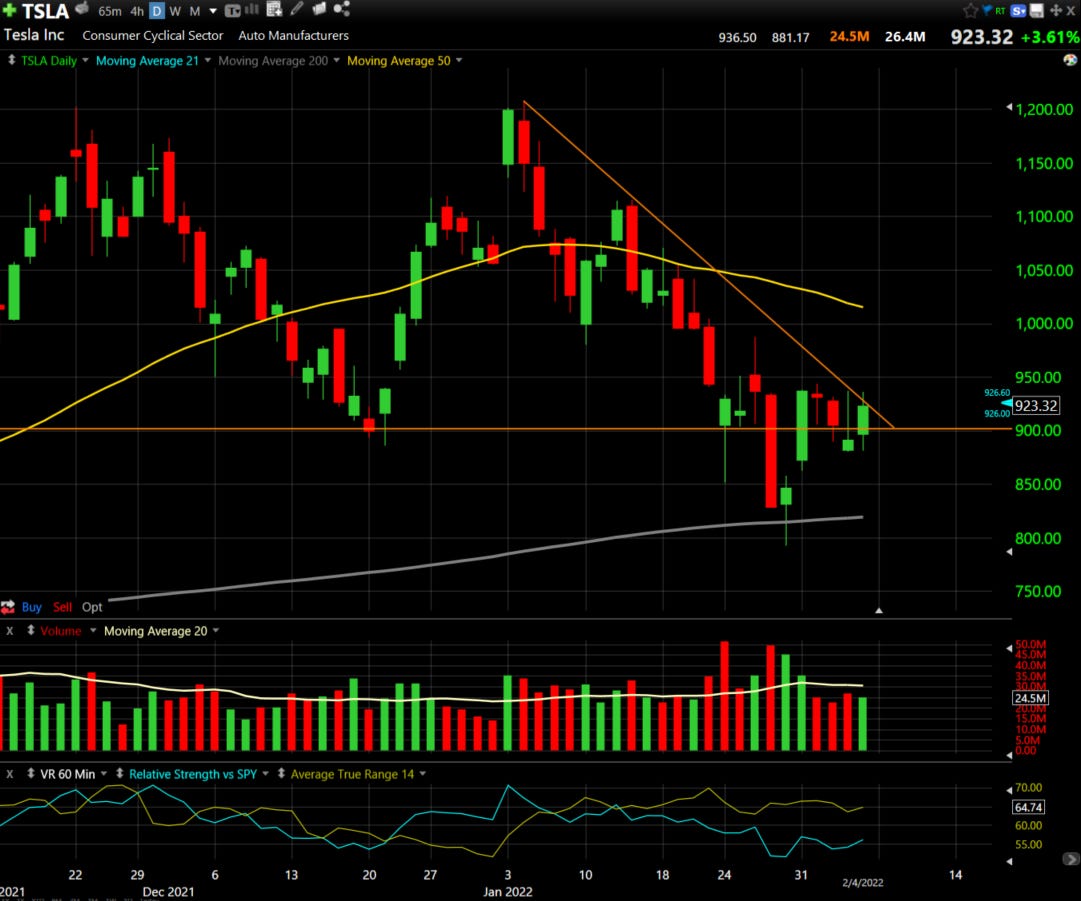Click the save floppy disk icon
1081x901 pixels.
tap(1036, 10)
